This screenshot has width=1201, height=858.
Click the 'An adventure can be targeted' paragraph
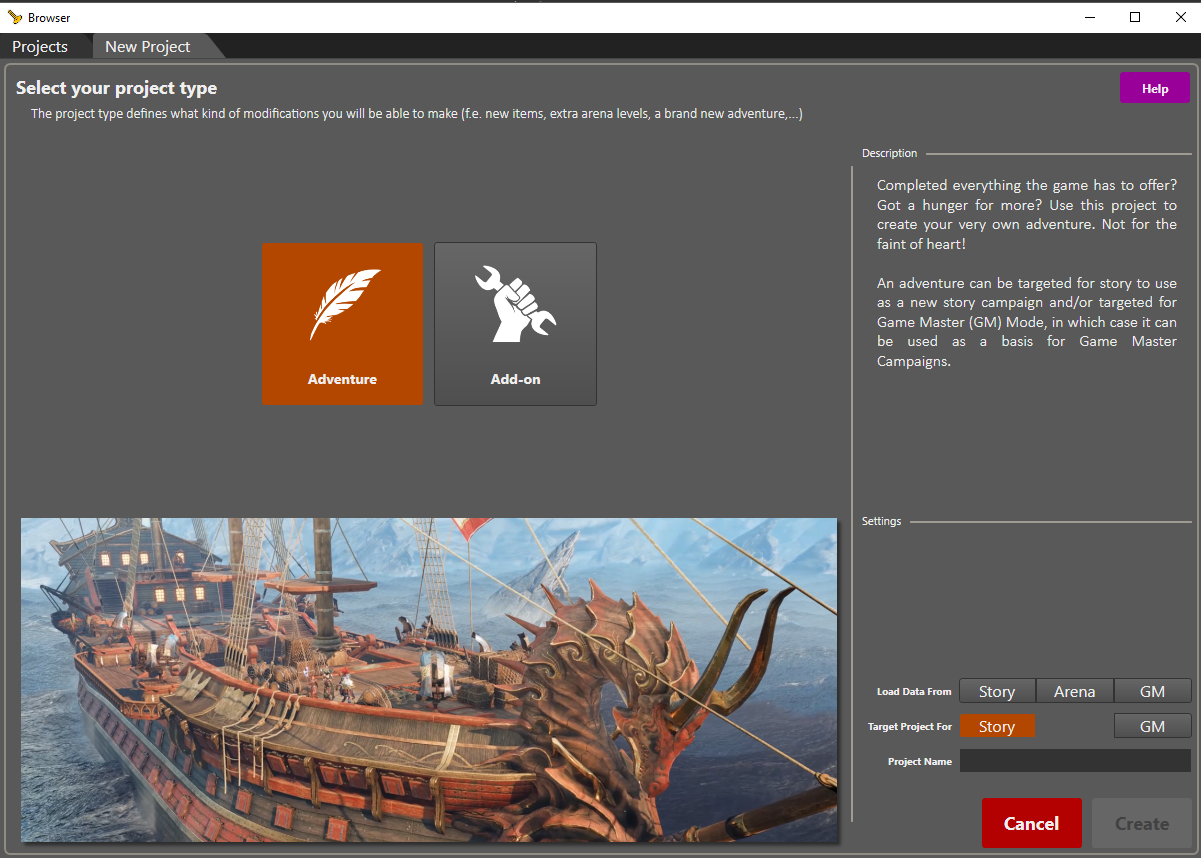1027,322
